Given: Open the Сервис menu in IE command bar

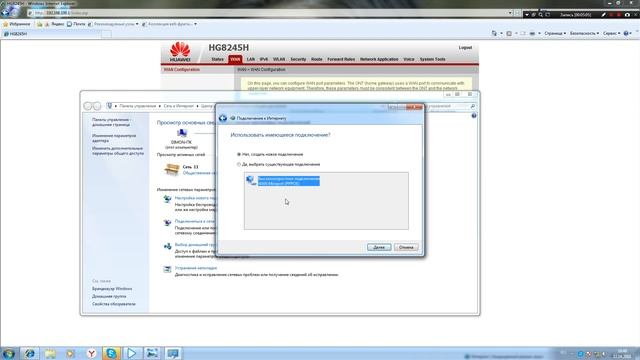Looking at the screenshot, I should (612, 33).
